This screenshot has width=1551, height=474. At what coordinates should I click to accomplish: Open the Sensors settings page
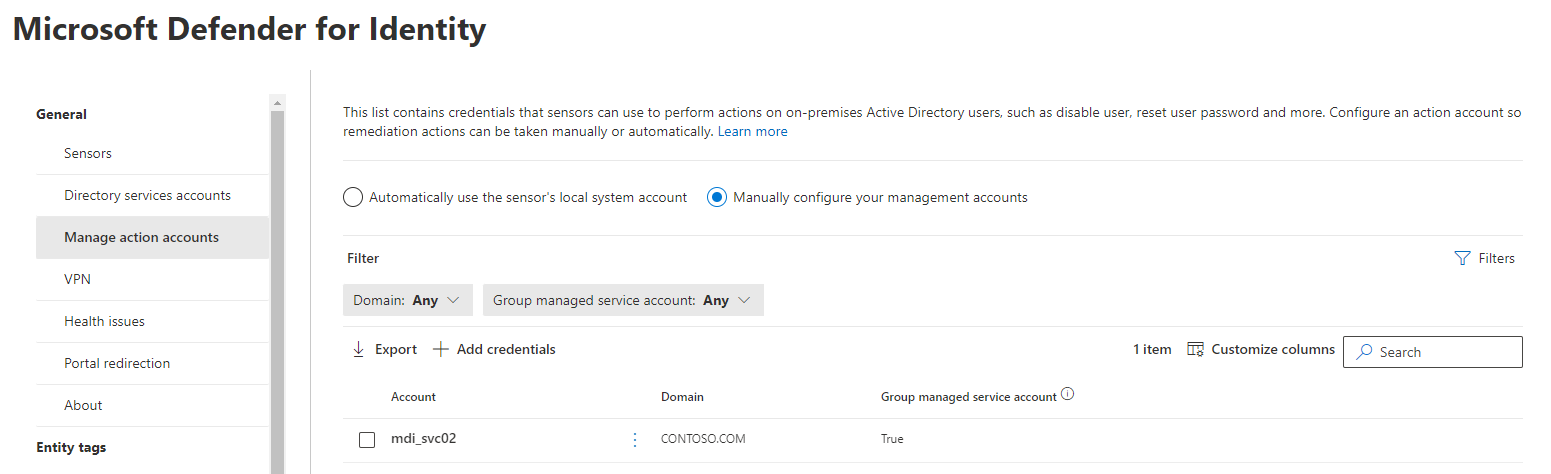[88, 153]
